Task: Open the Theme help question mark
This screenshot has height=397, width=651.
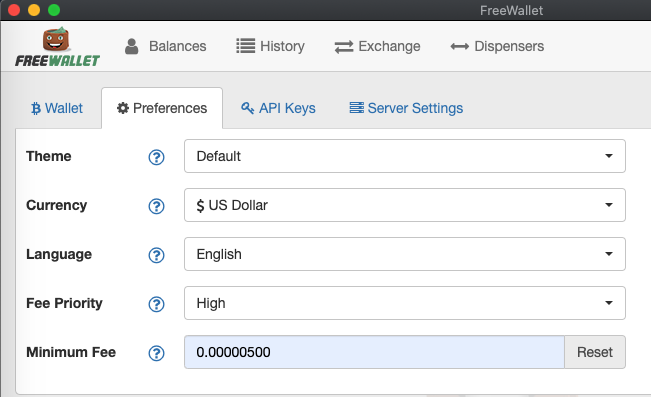Action: [x=157, y=157]
